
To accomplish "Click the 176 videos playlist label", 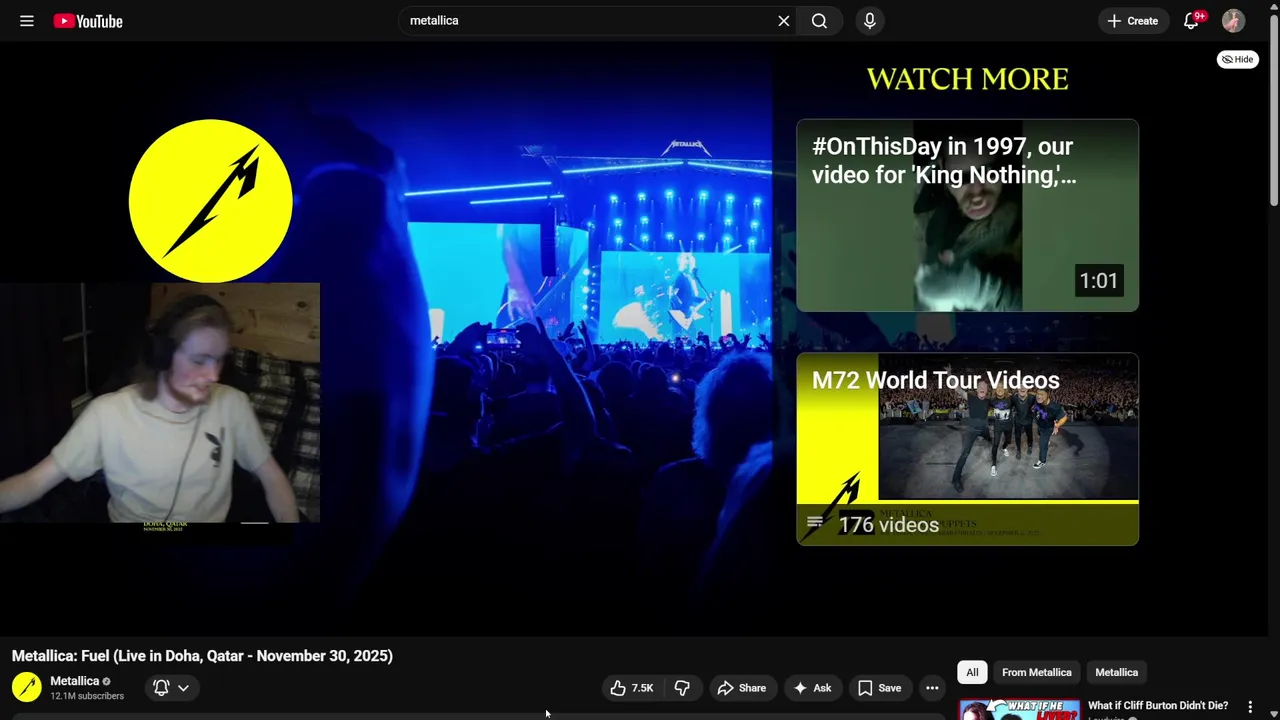I will coord(888,525).
